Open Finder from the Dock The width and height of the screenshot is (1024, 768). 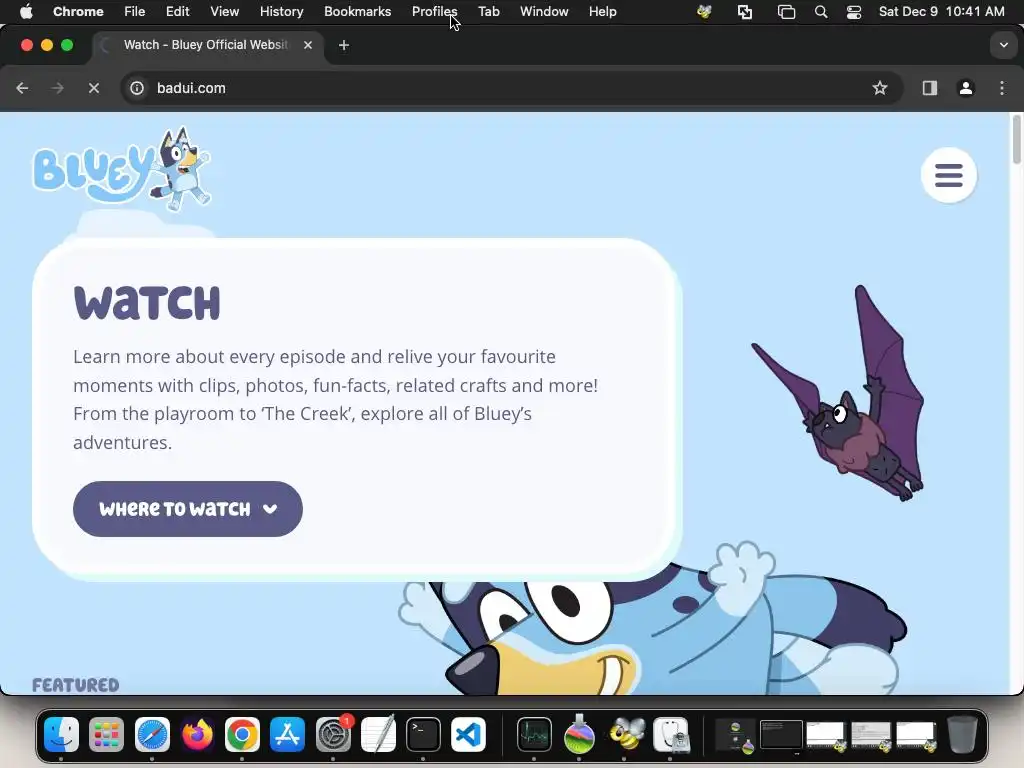coord(61,735)
